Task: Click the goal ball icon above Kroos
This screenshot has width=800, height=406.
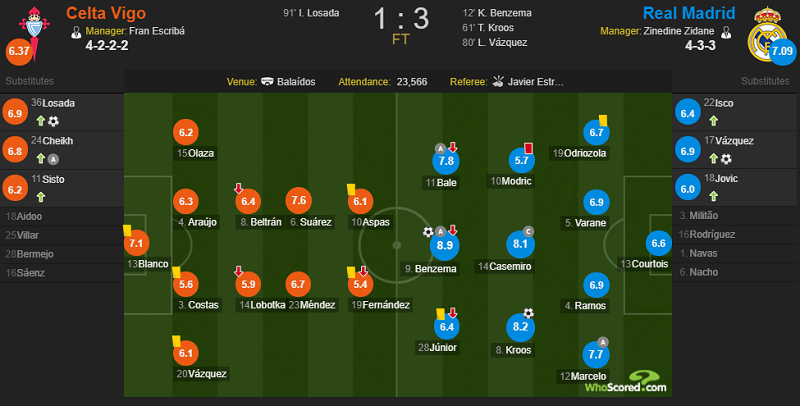Action: point(528,313)
